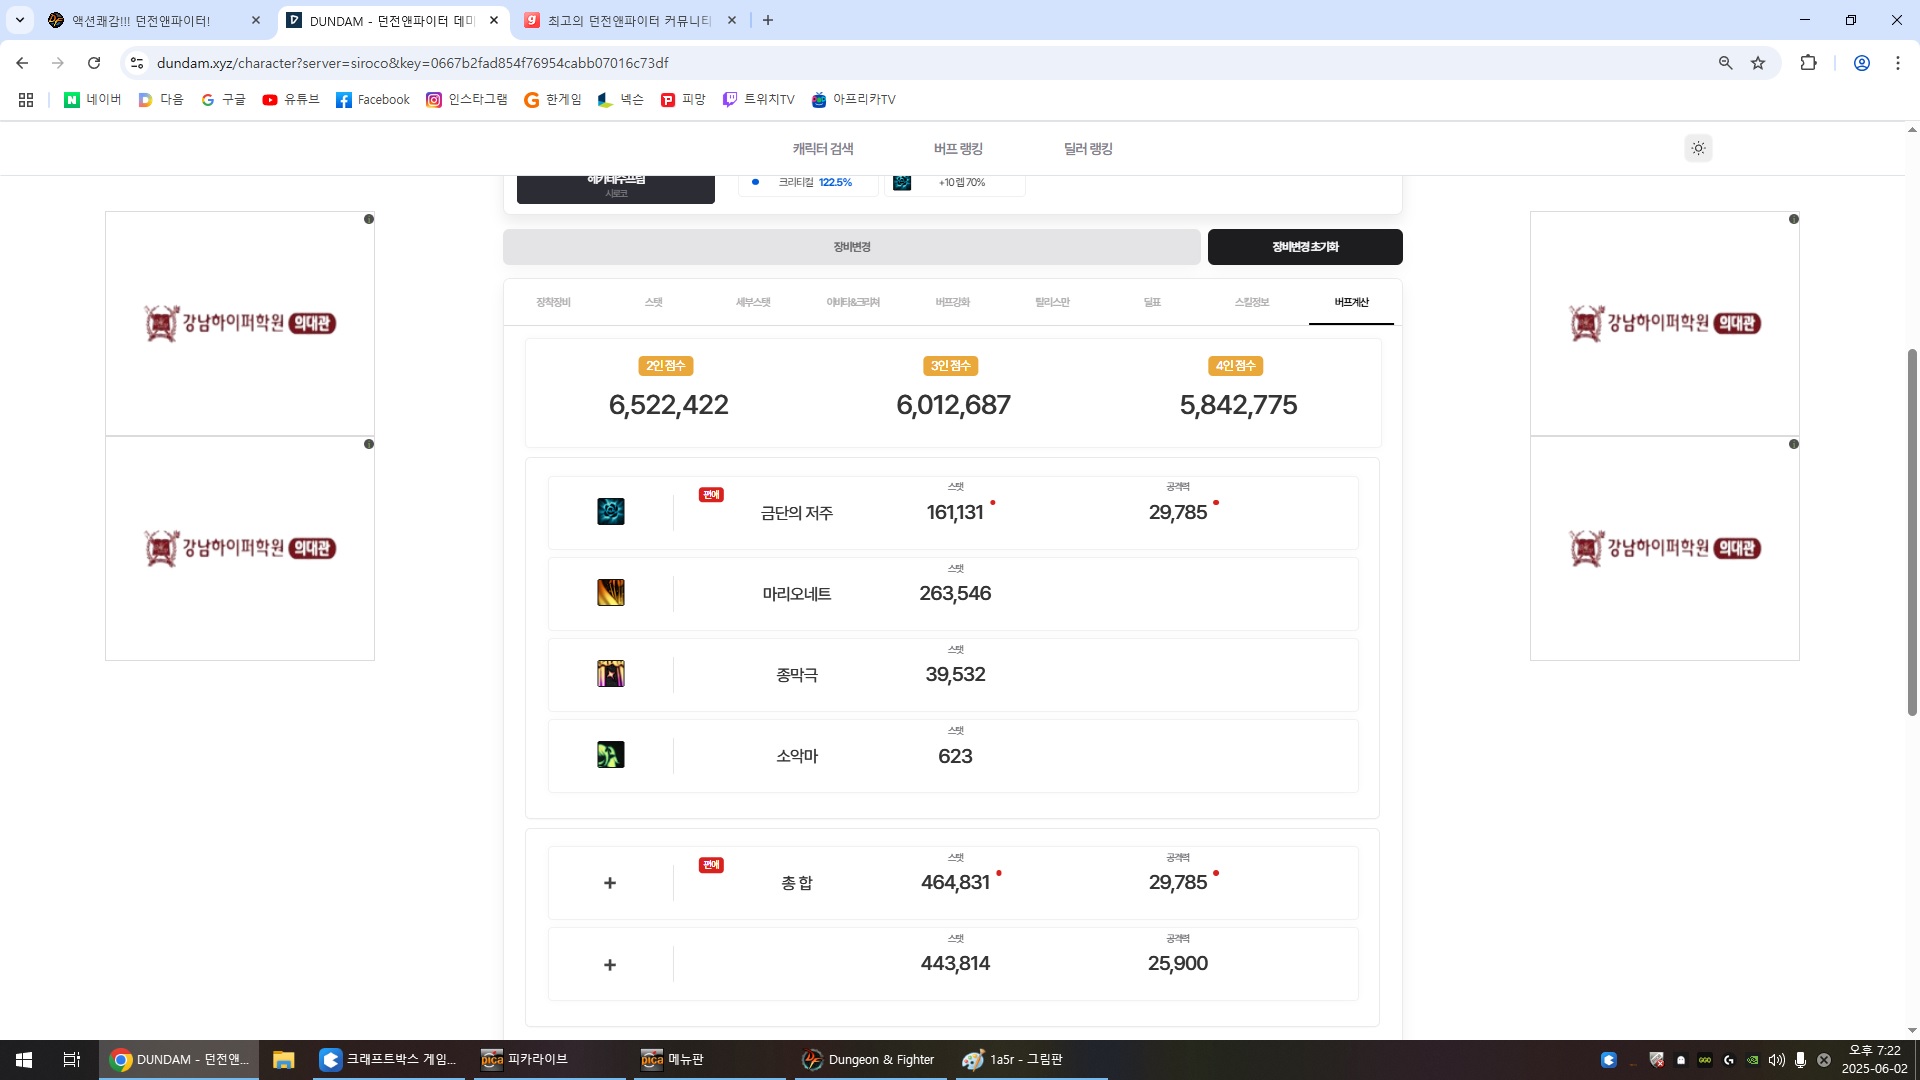Select the 버프계산 tab

pos(1351,302)
